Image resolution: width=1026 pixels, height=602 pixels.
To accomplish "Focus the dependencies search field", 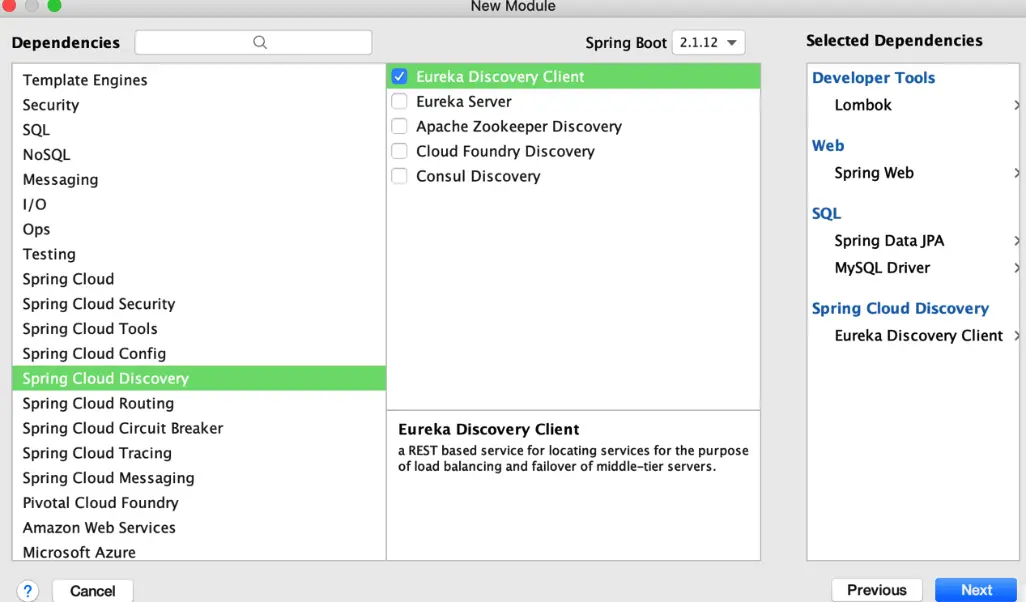I will click(x=253, y=43).
